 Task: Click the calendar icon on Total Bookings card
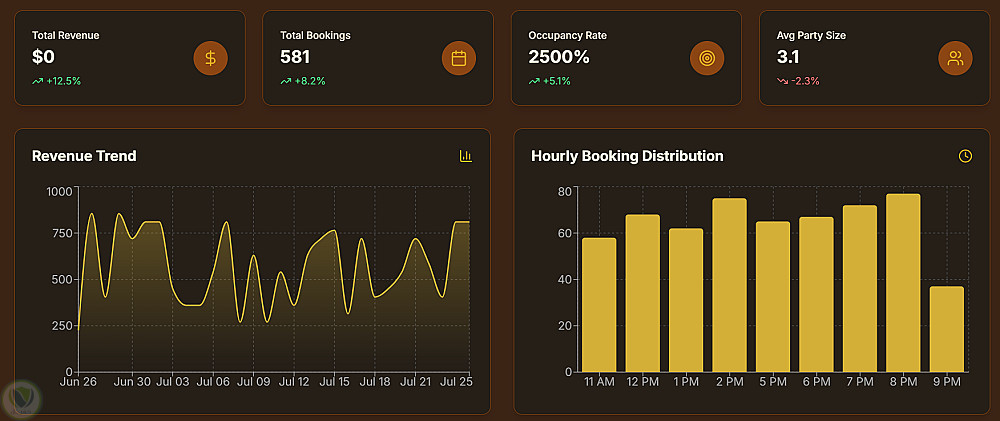click(x=459, y=59)
